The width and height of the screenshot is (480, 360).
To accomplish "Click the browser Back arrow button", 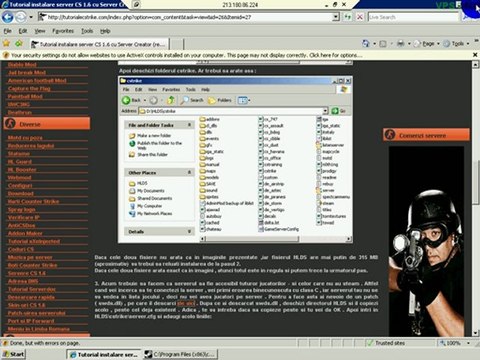I will pos(8,17).
